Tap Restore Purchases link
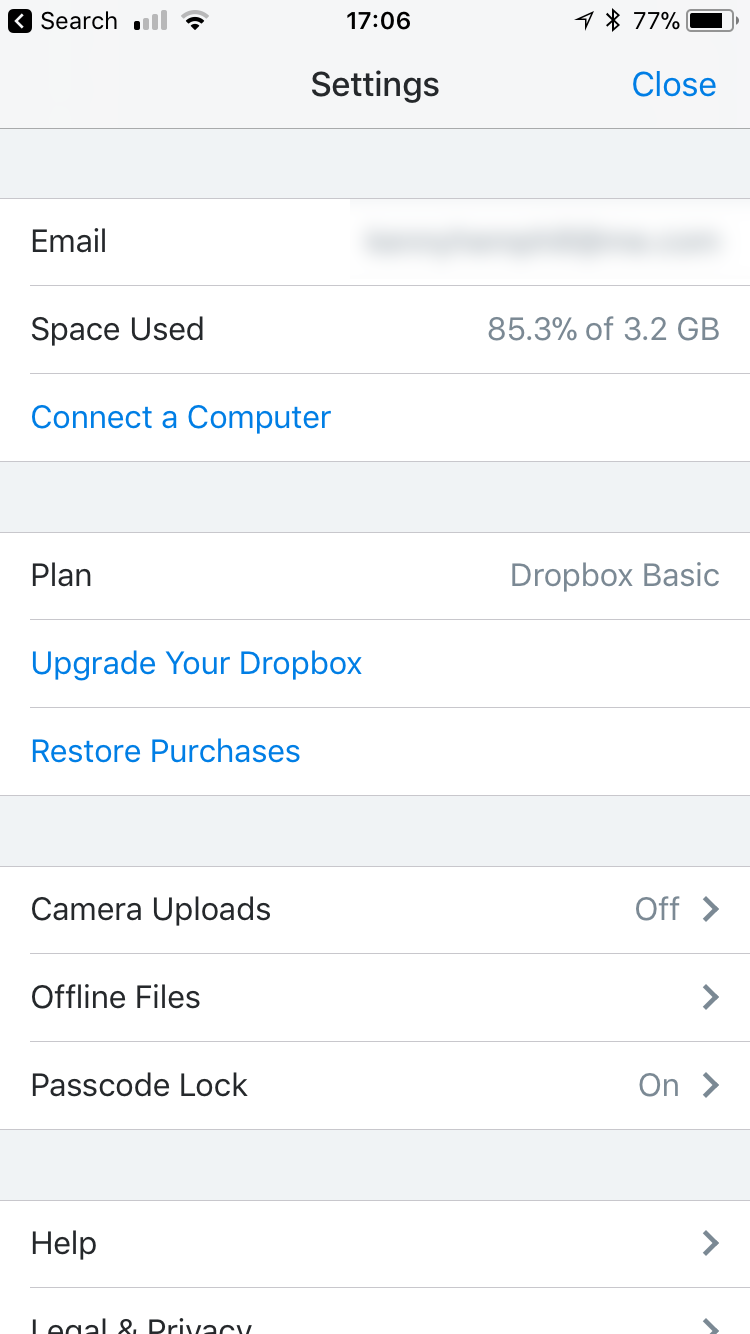Screen dimensions: 750x1334 (x=166, y=751)
